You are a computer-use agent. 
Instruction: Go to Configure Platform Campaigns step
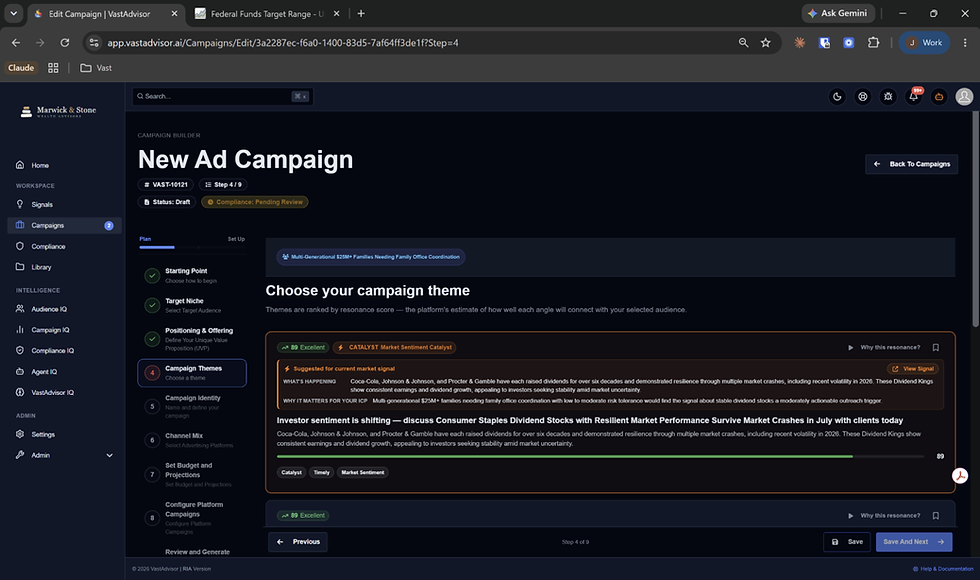click(192, 518)
